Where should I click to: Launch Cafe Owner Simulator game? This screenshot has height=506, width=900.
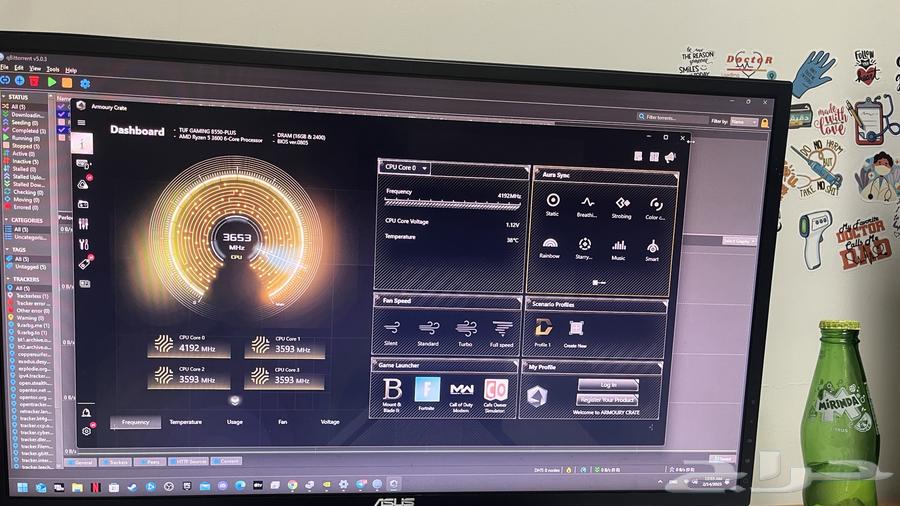tap(495, 395)
